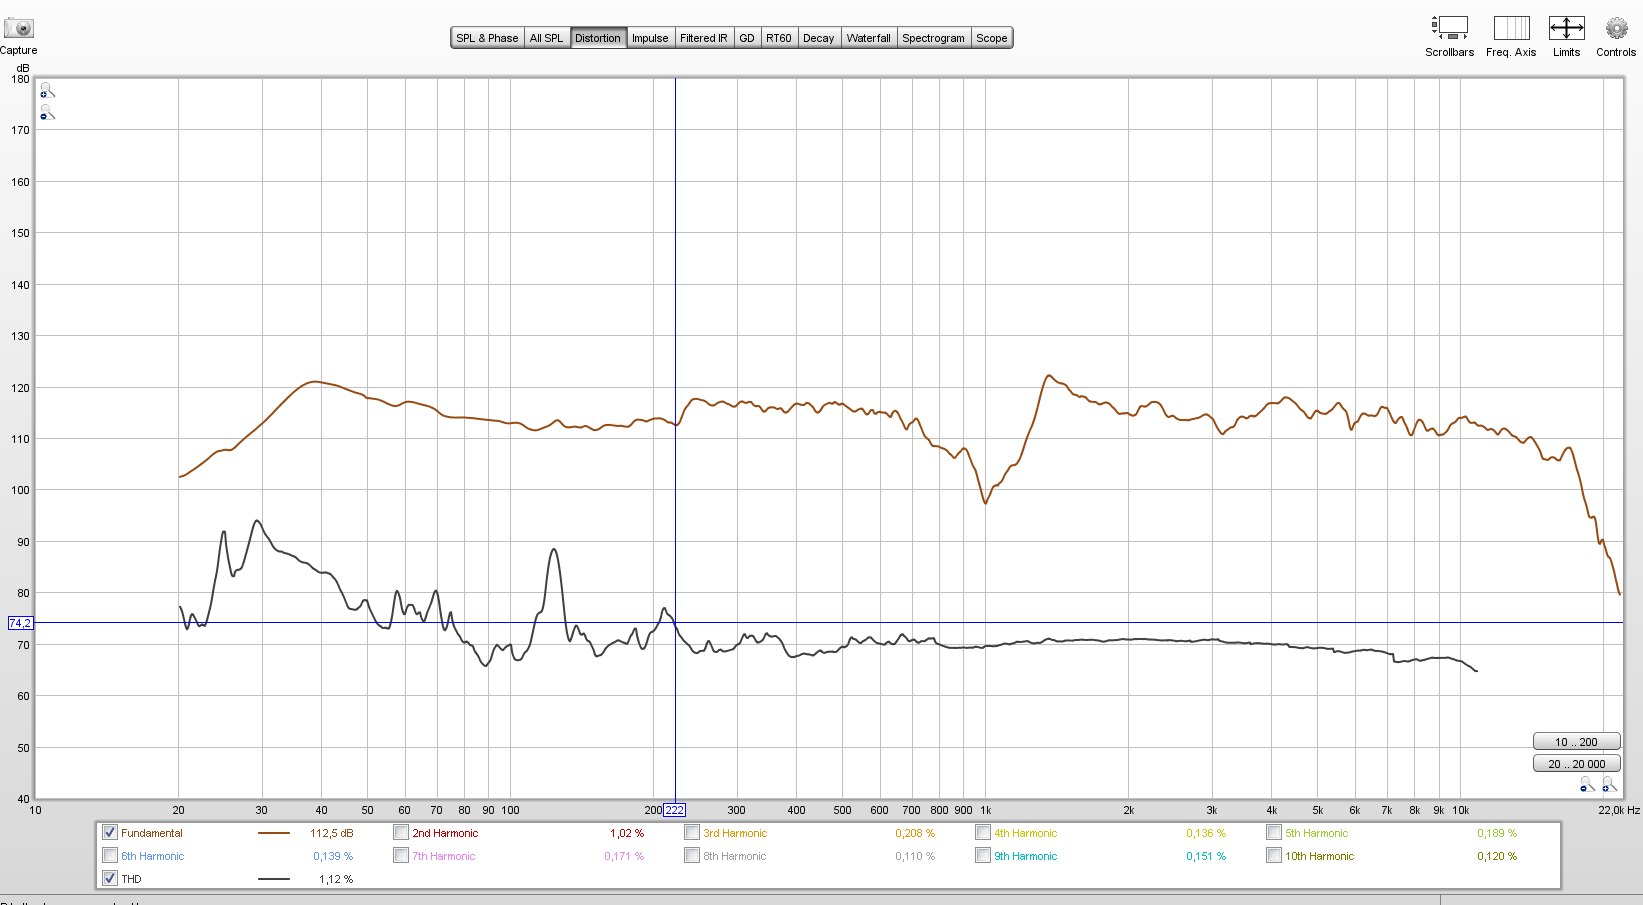View the Decay tab
Screen dimensions: 1643x905
pyautogui.click(x=818, y=38)
